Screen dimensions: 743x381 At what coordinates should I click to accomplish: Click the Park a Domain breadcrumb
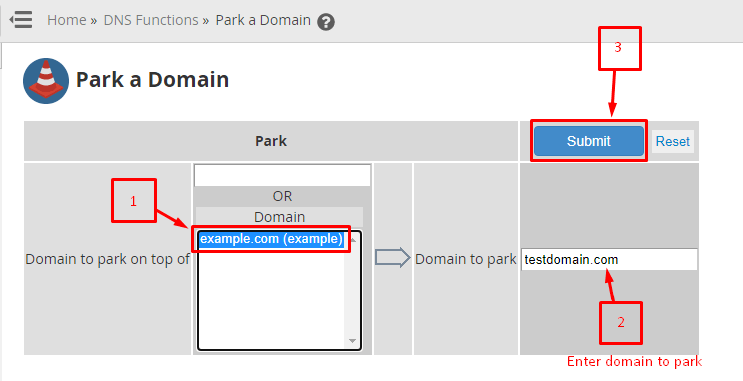point(263,20)
